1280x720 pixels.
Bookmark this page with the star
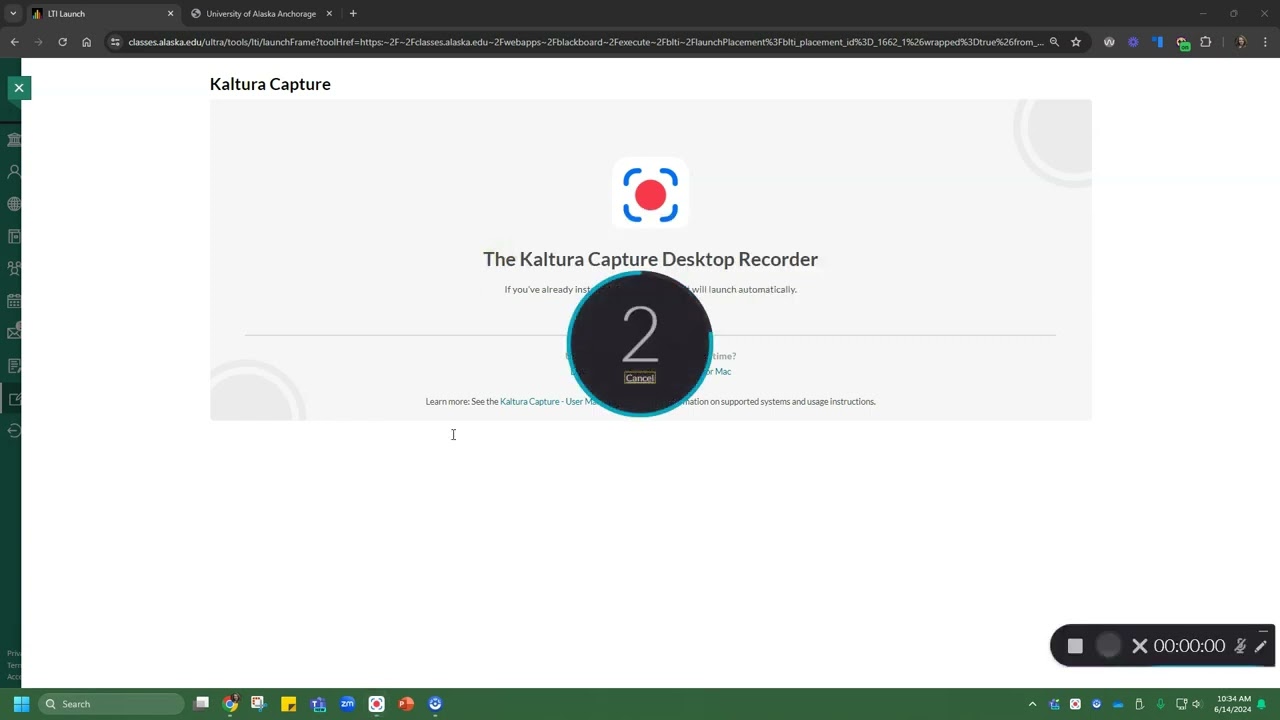(x=1076, y=42)
